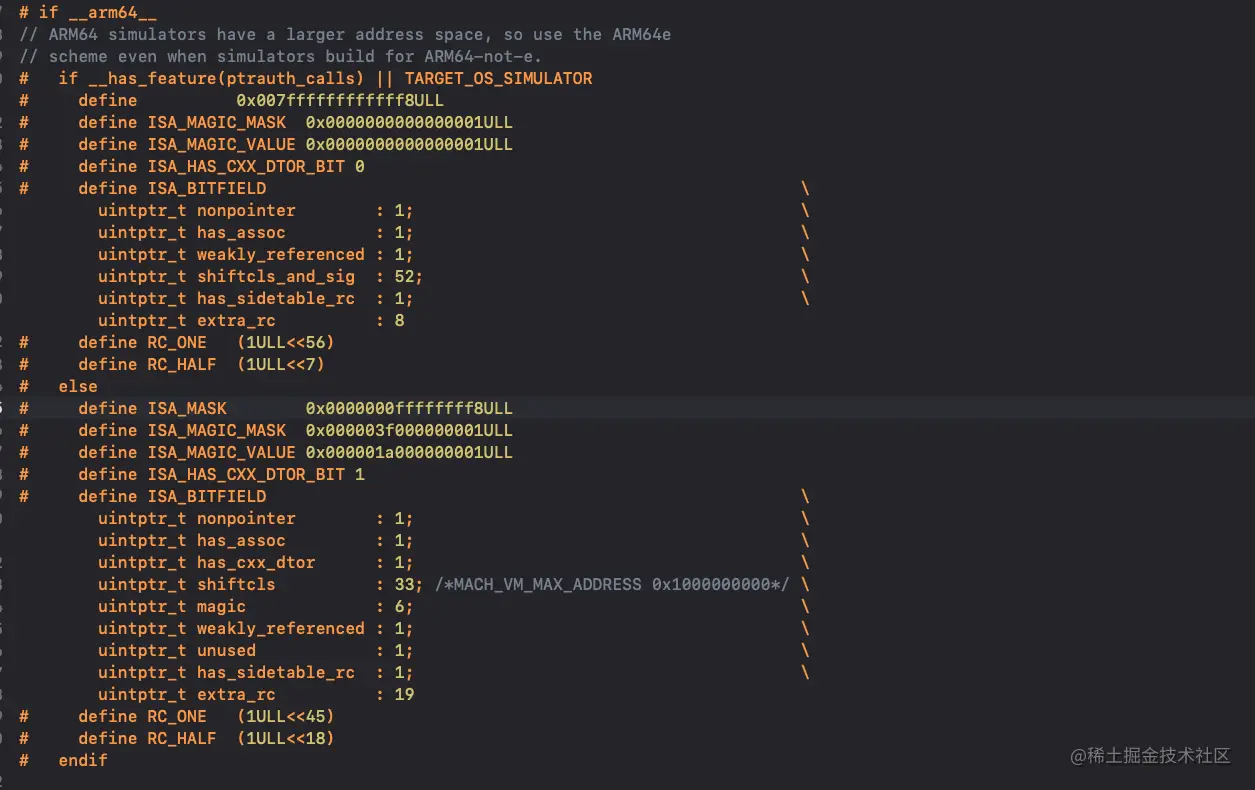
Task: Click the endif directive
Action: point(83,760)
